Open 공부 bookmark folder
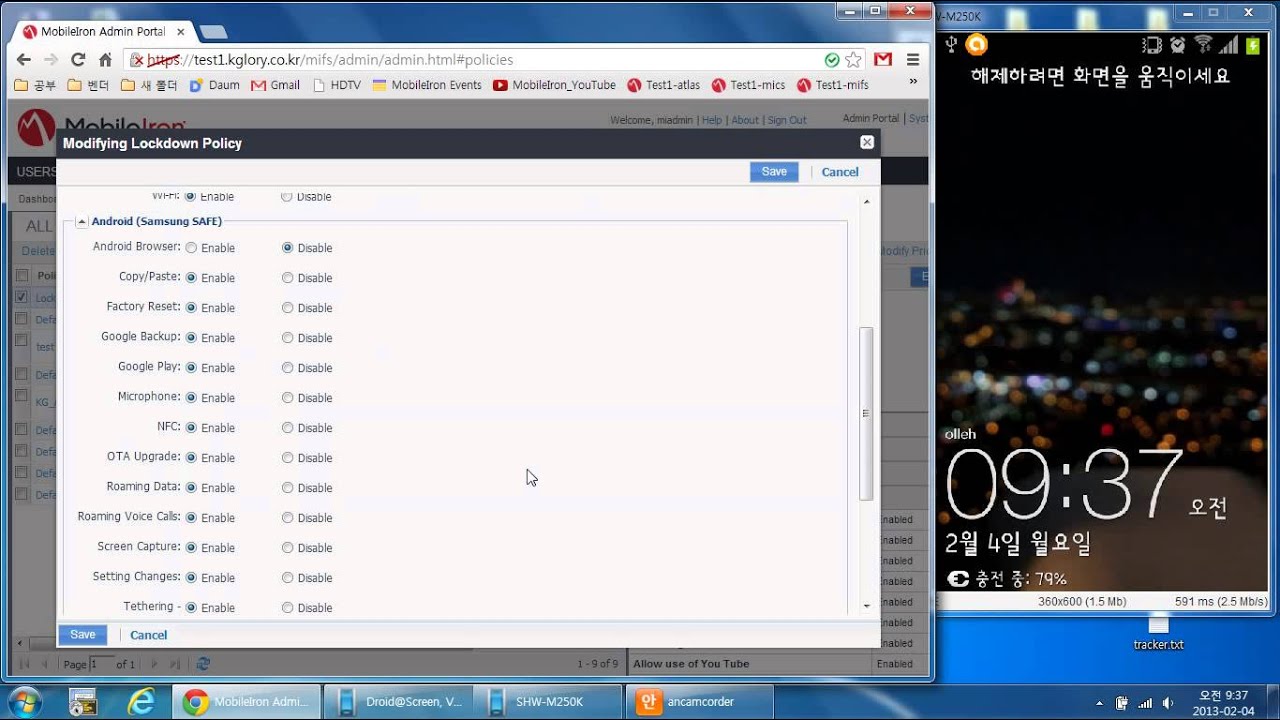This screenshot has height=720, width=1280. click(x=36, y=85)
